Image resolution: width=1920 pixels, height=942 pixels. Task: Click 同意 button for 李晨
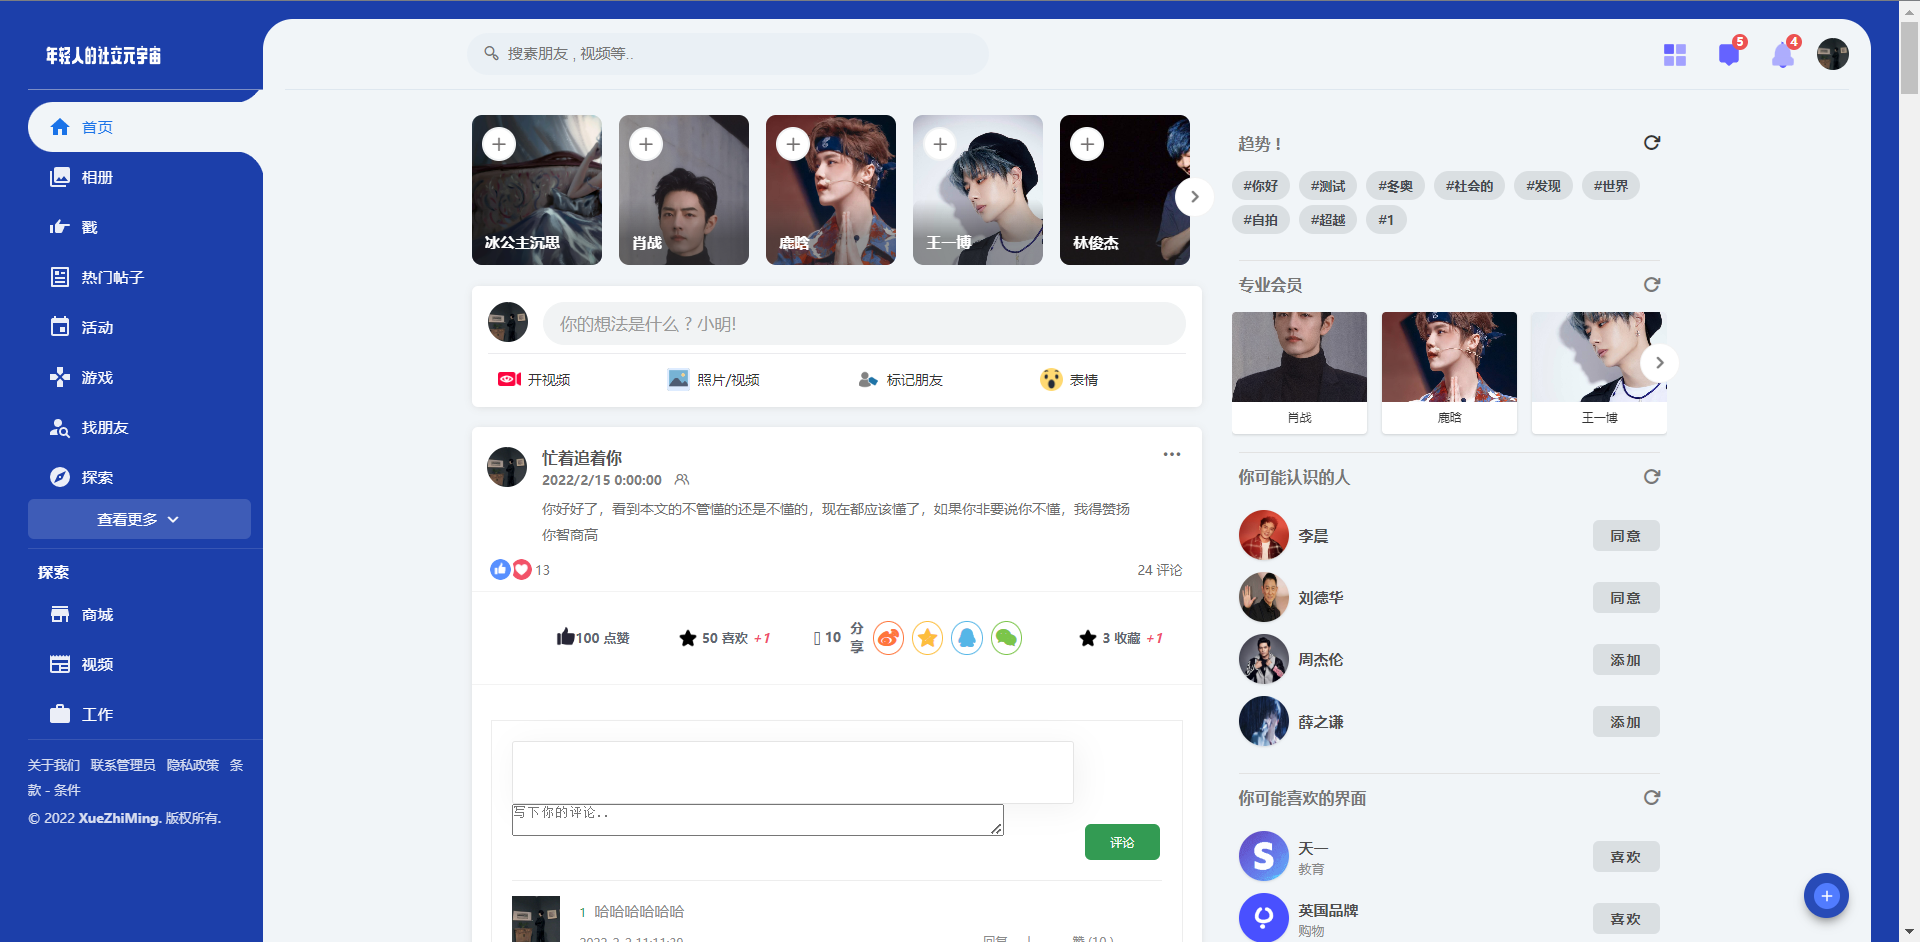click(x=1626, y=536)
